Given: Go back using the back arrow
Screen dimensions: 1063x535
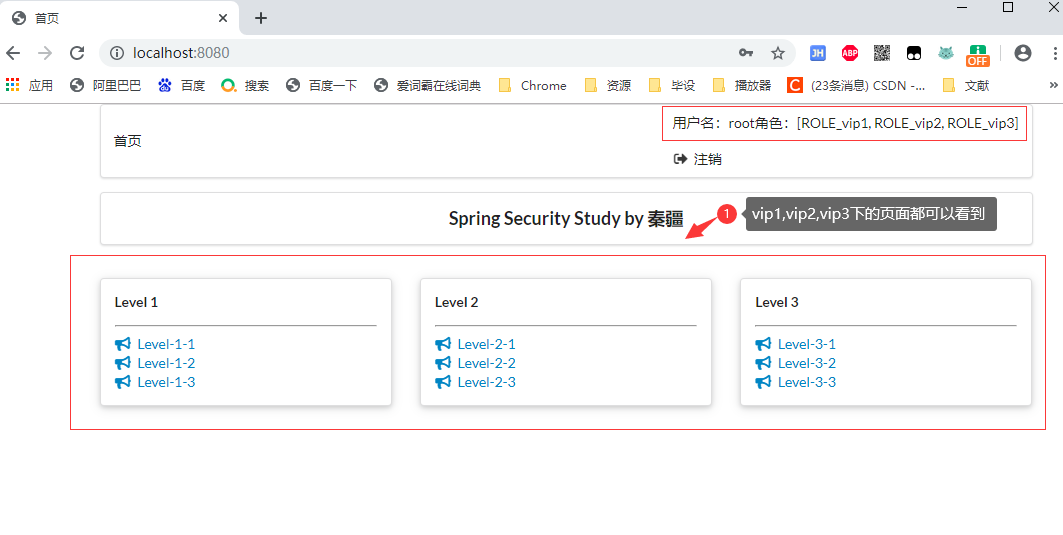Looking at the screenshot, I should point(13,53).
